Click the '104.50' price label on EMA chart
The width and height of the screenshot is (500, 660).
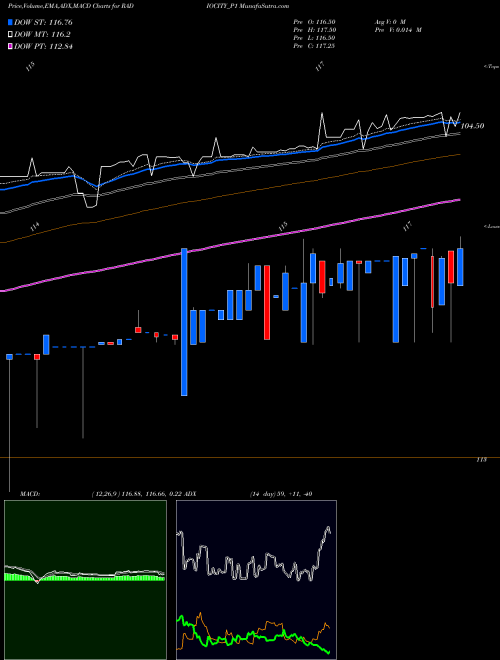point(473,126)
